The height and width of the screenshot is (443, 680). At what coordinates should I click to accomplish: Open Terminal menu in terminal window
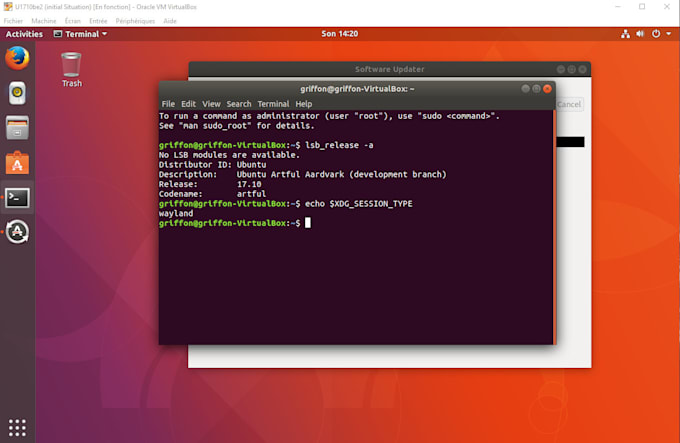273,104
